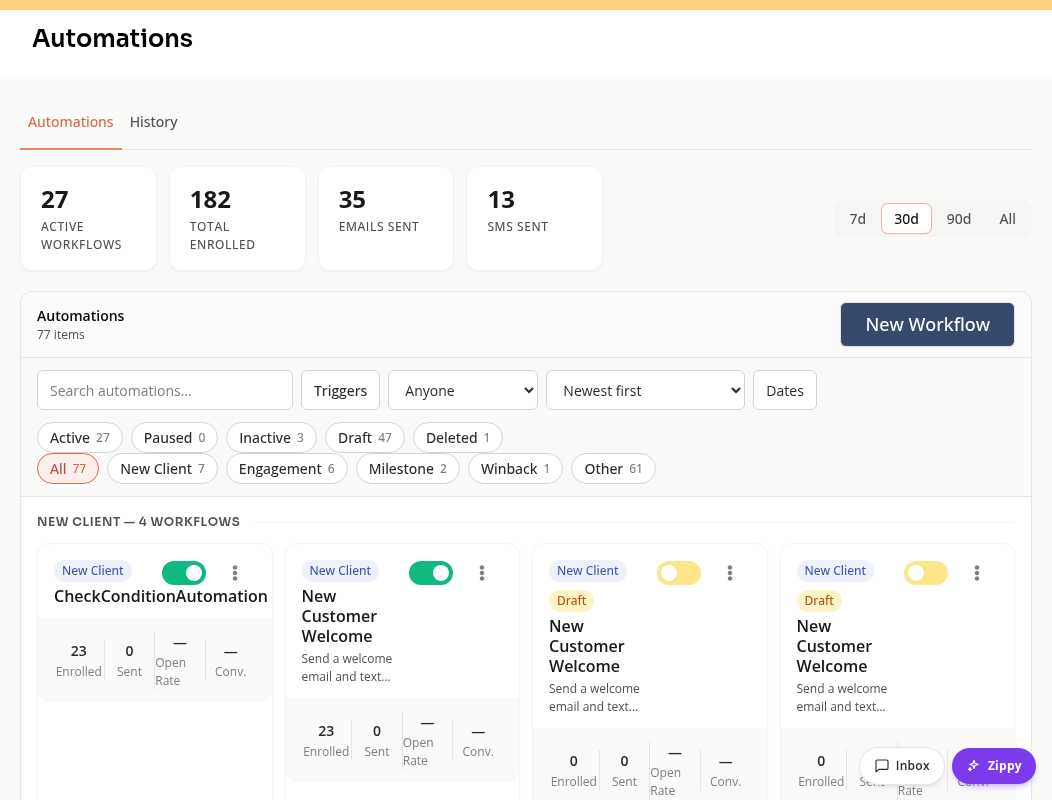Click the Inbox chat icon
Image resolution: width=1052 pixels, height=800 pixels.
tap(882, 766)
